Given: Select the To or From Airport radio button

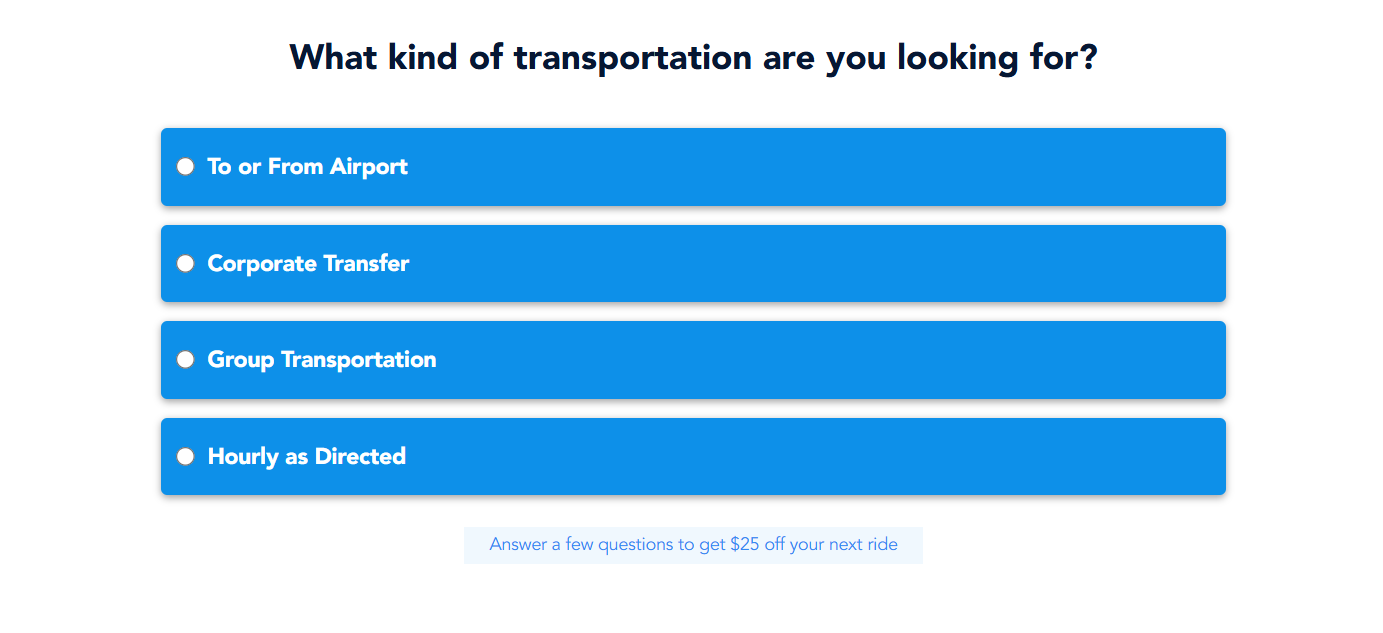Looking at the screenshot, I should [185, 167].
